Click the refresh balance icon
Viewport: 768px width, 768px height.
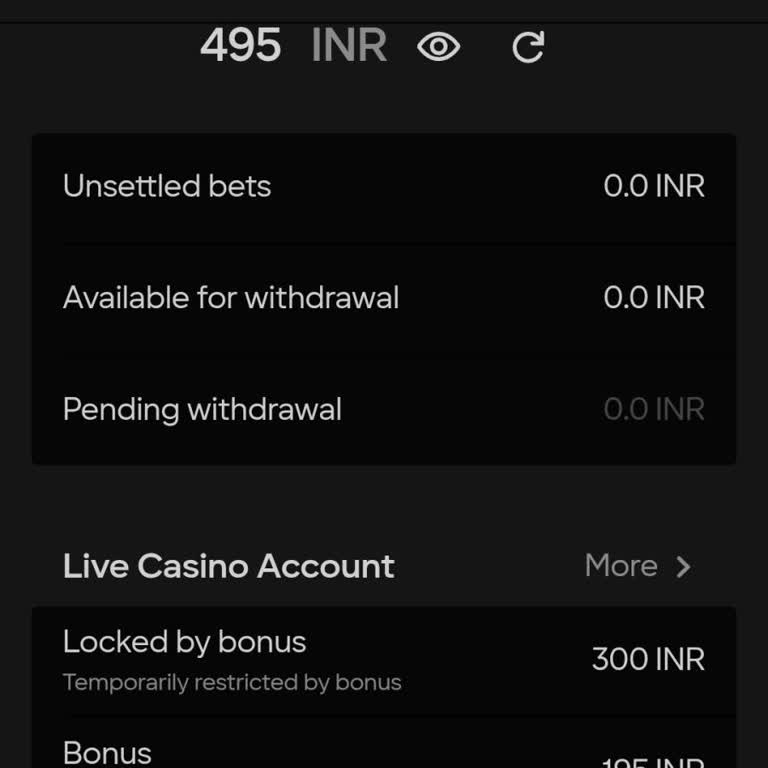pyautogui.click(x=528, y=47)
